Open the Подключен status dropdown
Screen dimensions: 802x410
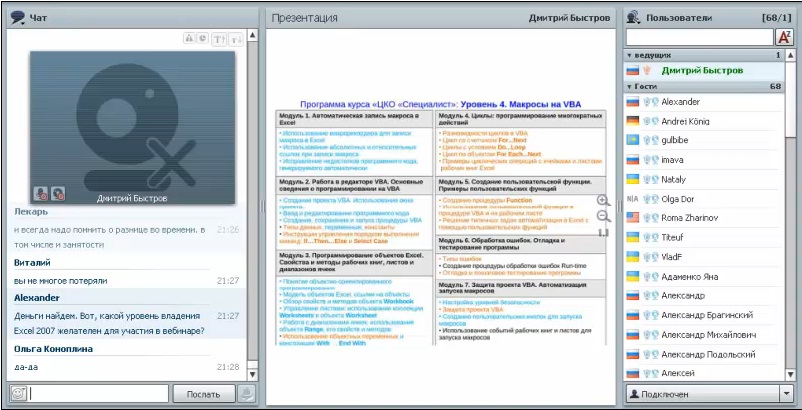708,394
